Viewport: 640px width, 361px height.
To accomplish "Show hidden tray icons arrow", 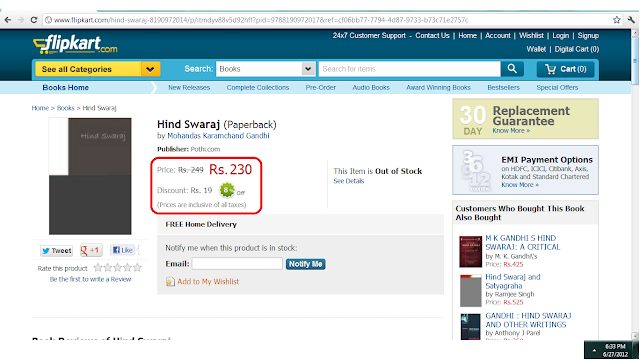I will (x=594, y=350).
